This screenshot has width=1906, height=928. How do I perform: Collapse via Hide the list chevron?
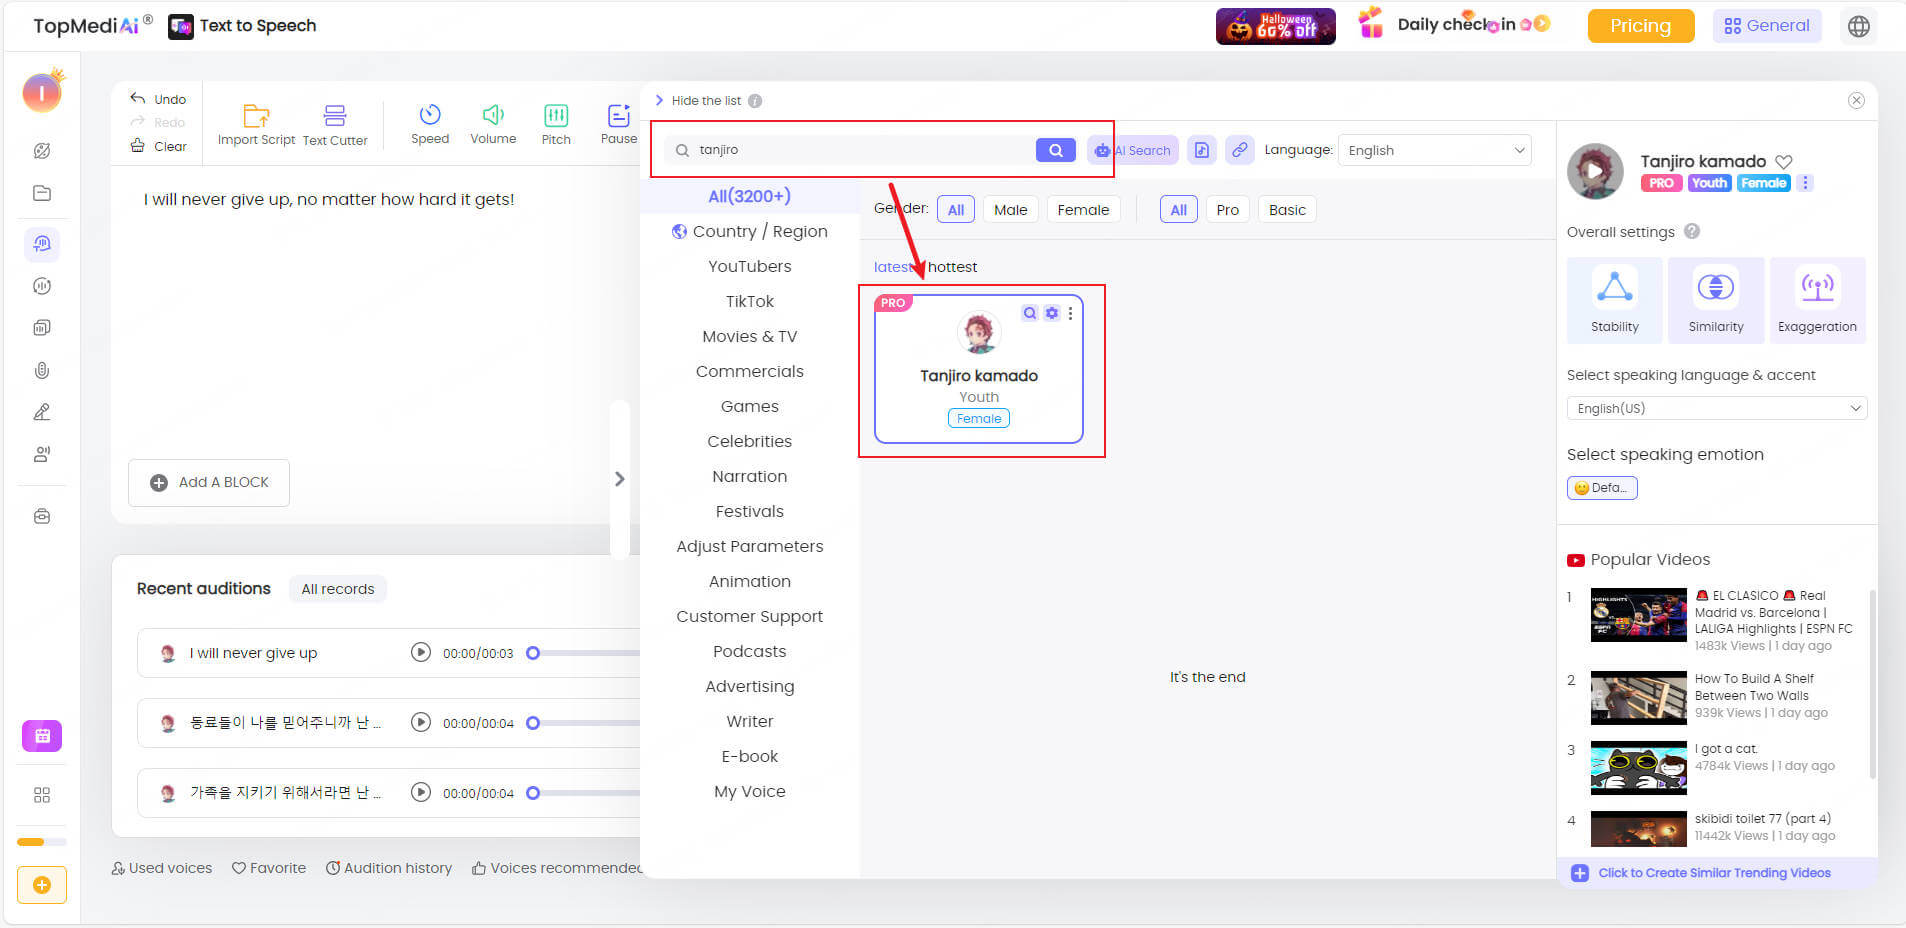659,100
